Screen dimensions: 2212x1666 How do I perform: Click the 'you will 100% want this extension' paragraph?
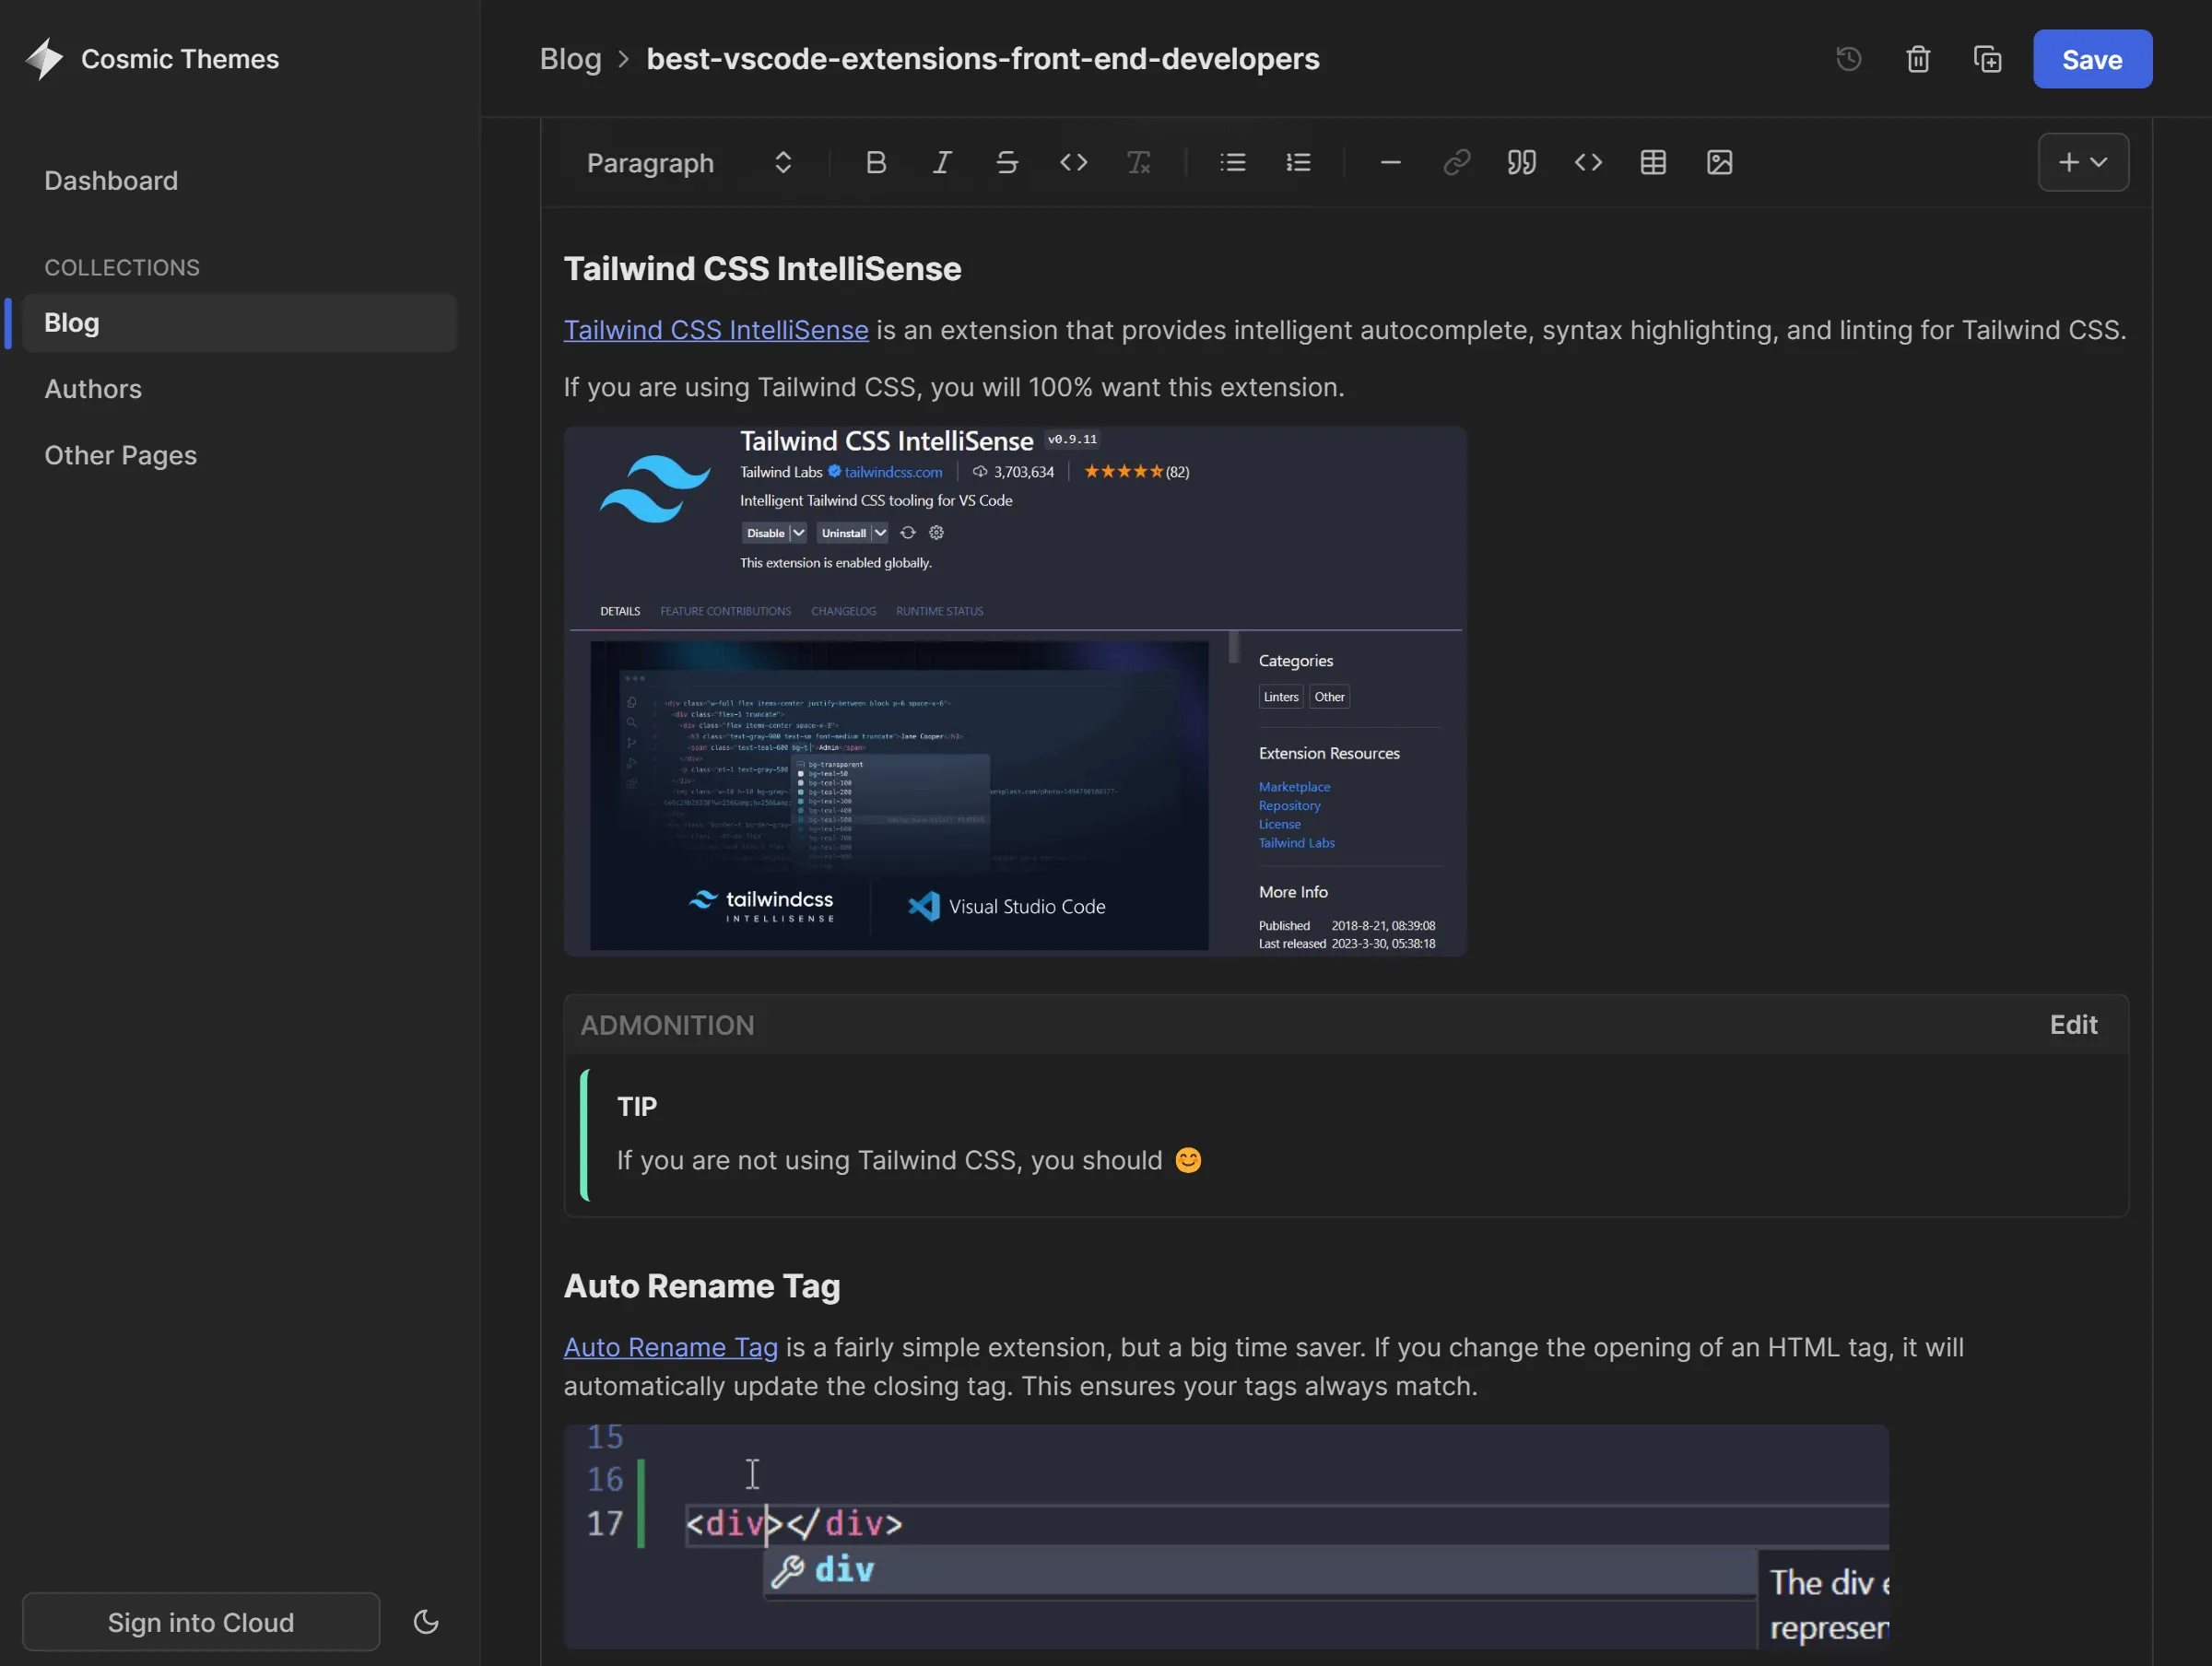pyautogui.click(x=954, y=387)
